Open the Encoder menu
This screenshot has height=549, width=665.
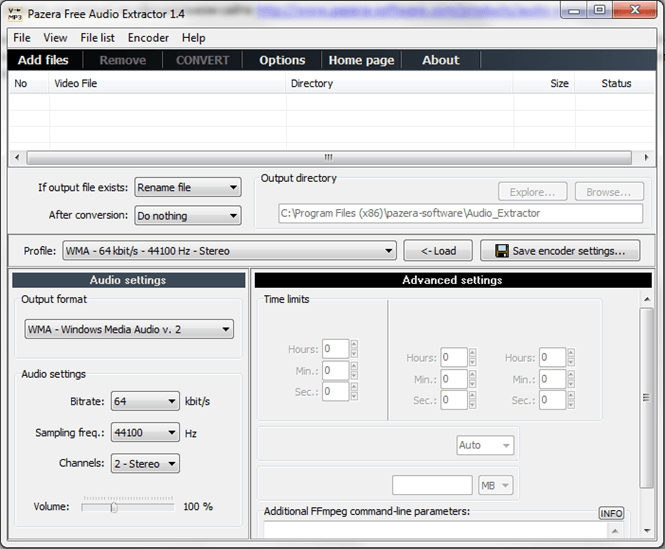(148, 38)
